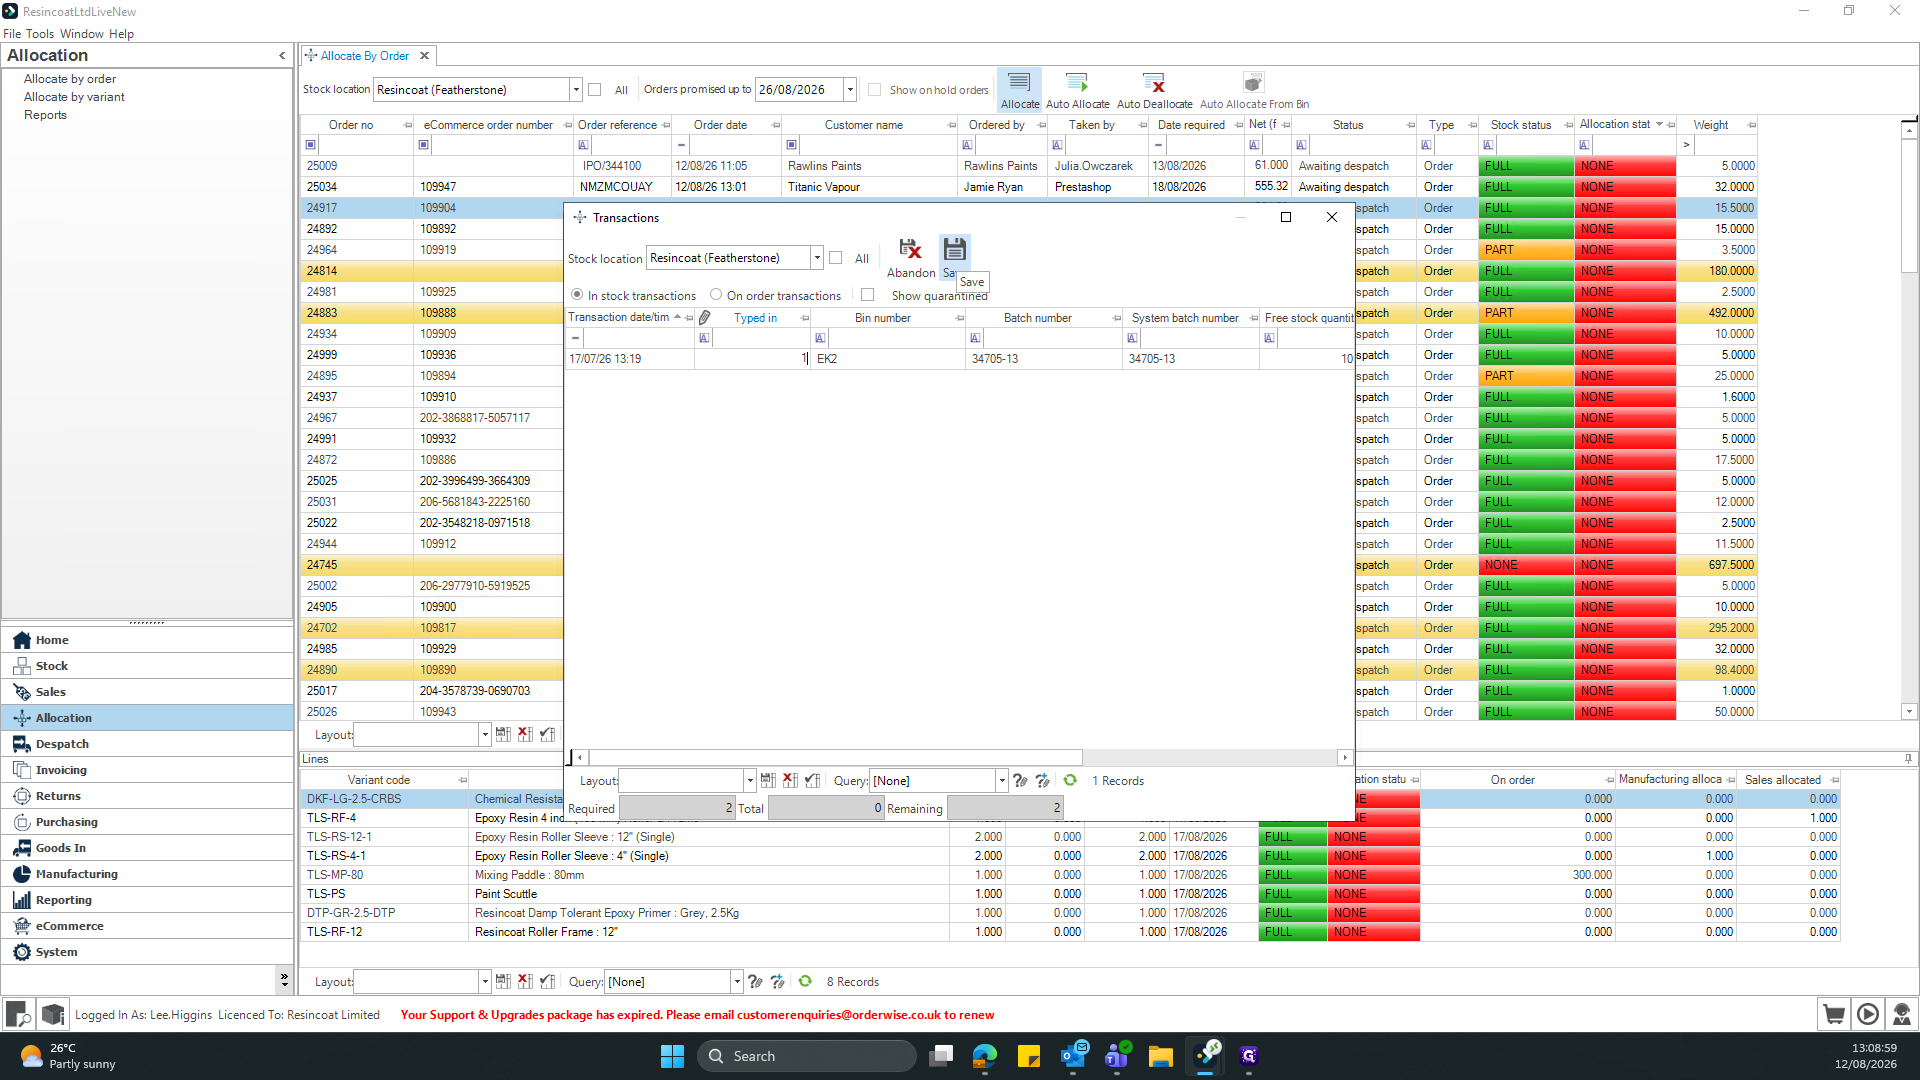The width and height of the screenshot is (1920, 1080).
Task: Open Layout dropdown in Transactions footer
Action: click(750, 780)
